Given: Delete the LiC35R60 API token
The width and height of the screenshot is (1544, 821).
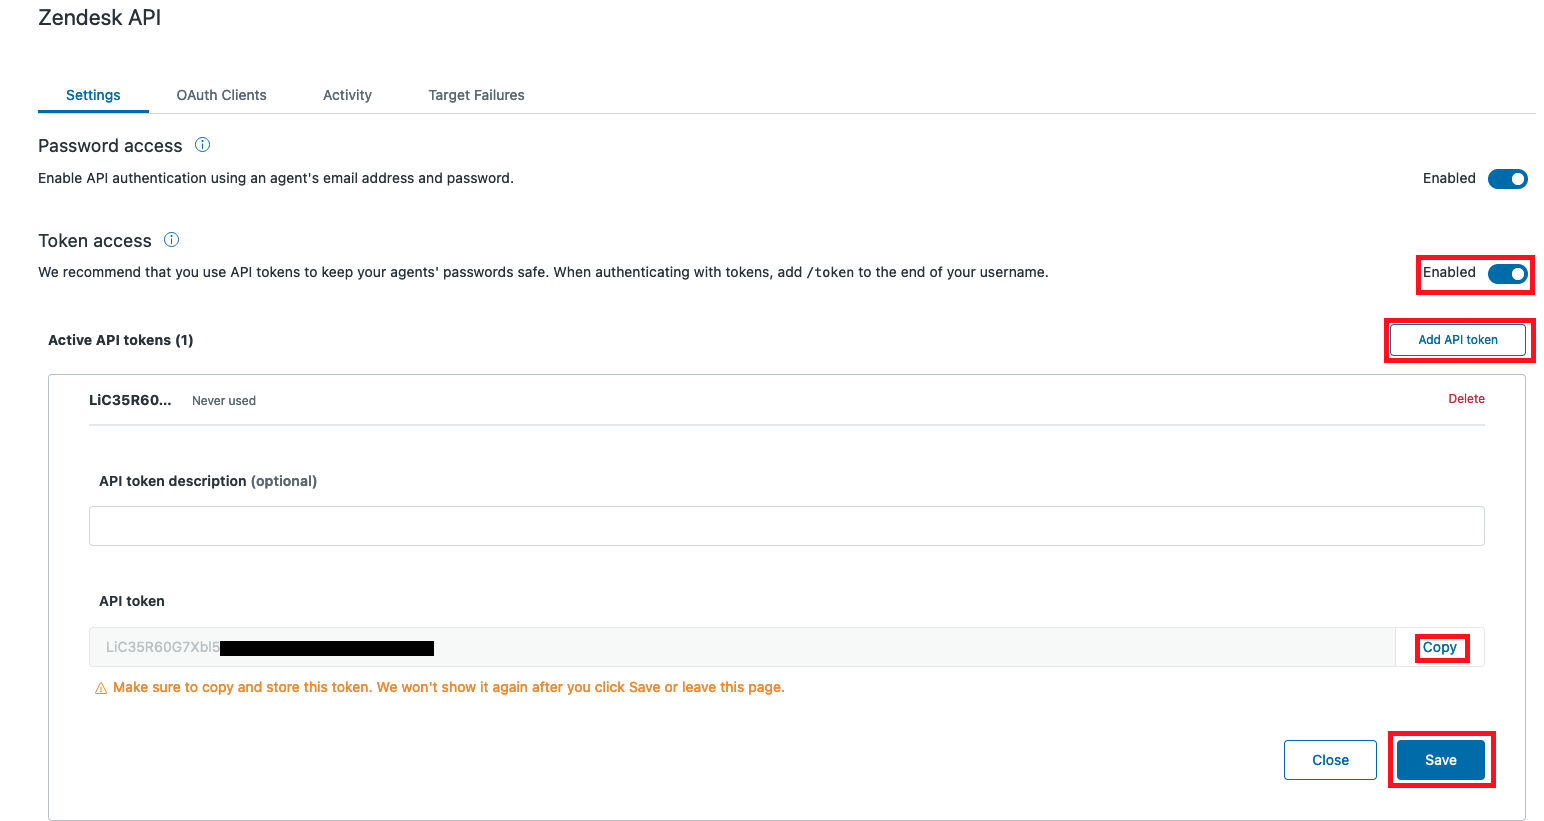Looking at the screenshot, I should (1466, 399).
